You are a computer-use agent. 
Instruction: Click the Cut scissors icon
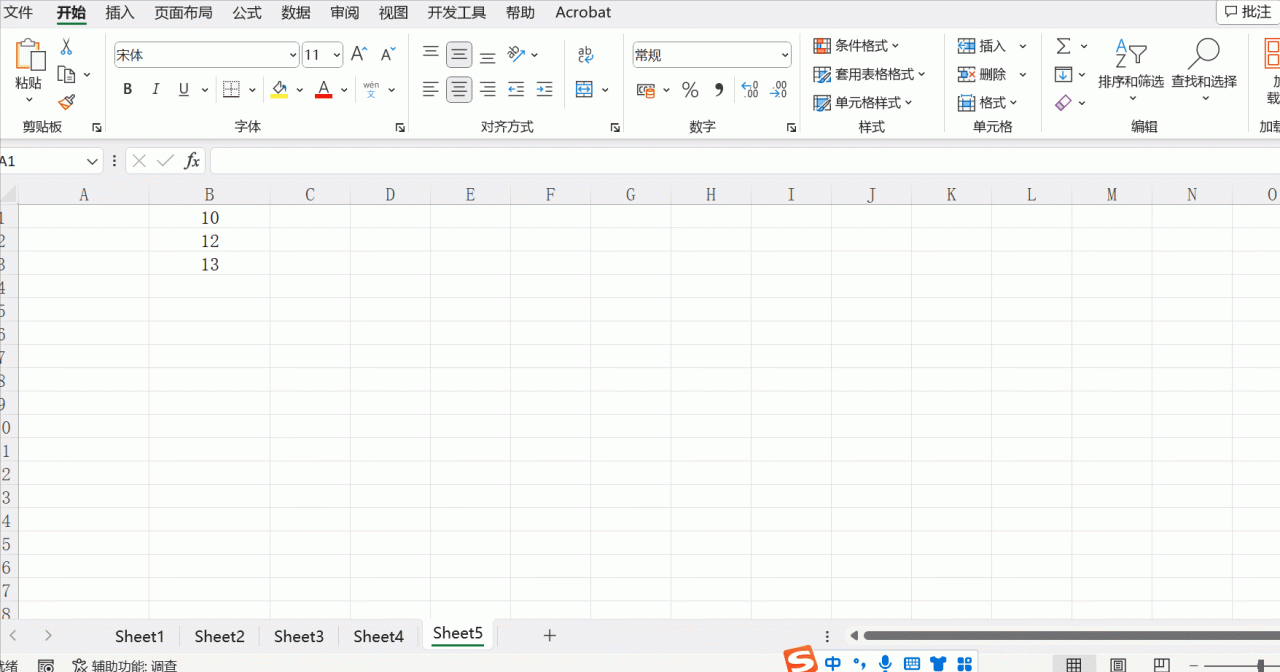point(66,47)
